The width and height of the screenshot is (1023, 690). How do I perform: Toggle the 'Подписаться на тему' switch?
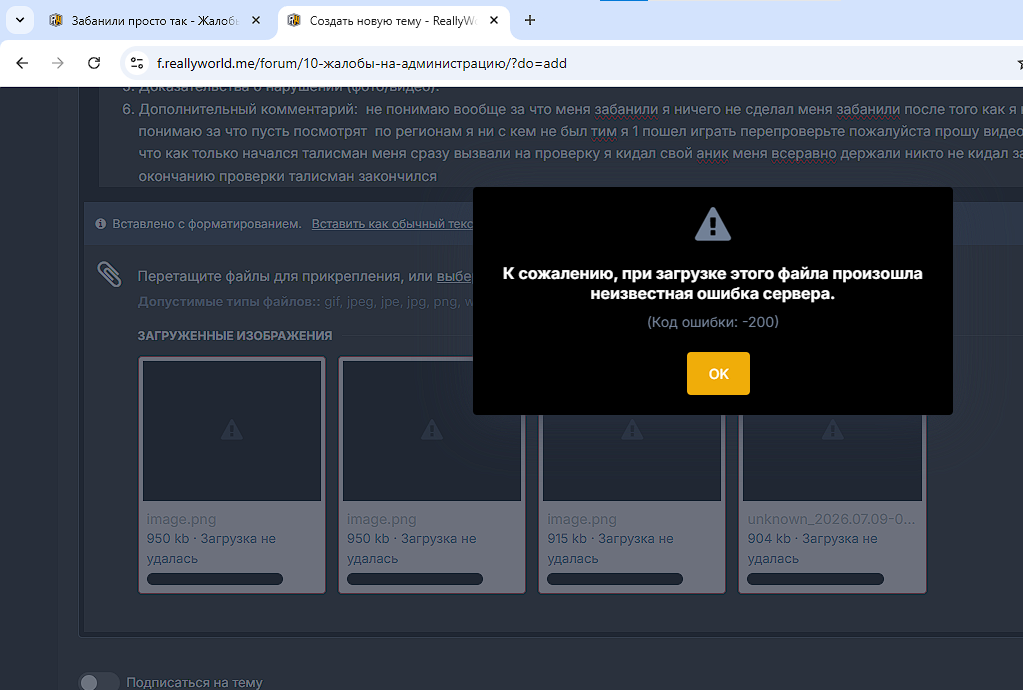[x=99, y=682]
